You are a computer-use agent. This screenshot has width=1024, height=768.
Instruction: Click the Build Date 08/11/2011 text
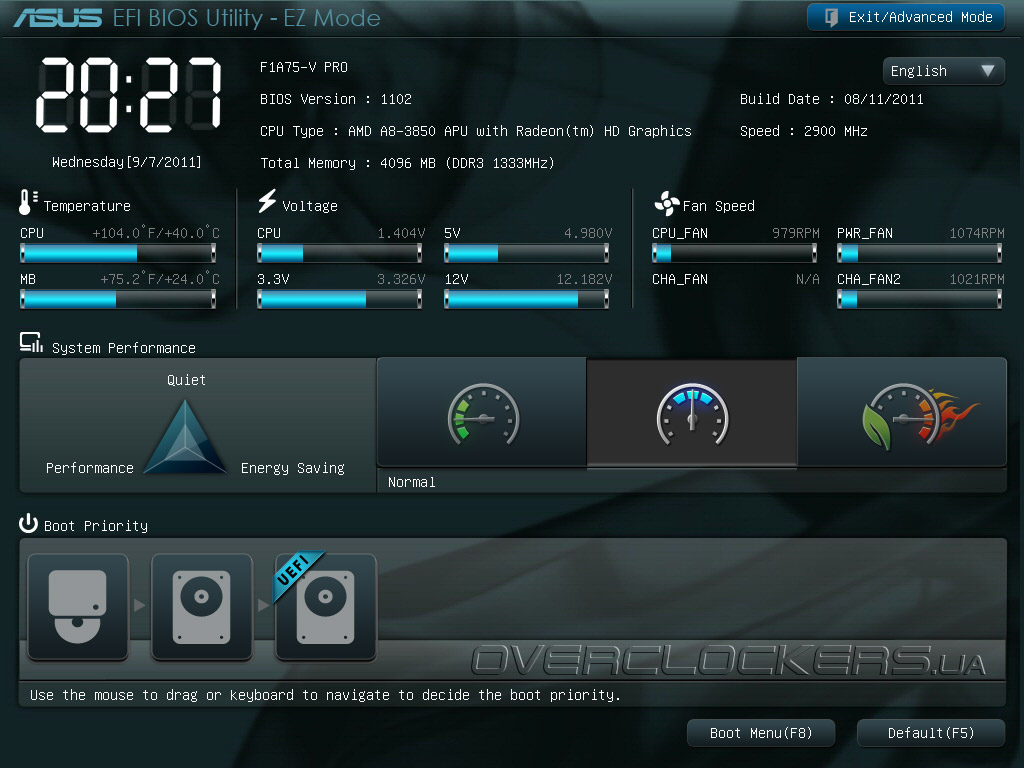click(x=831, y=99)
